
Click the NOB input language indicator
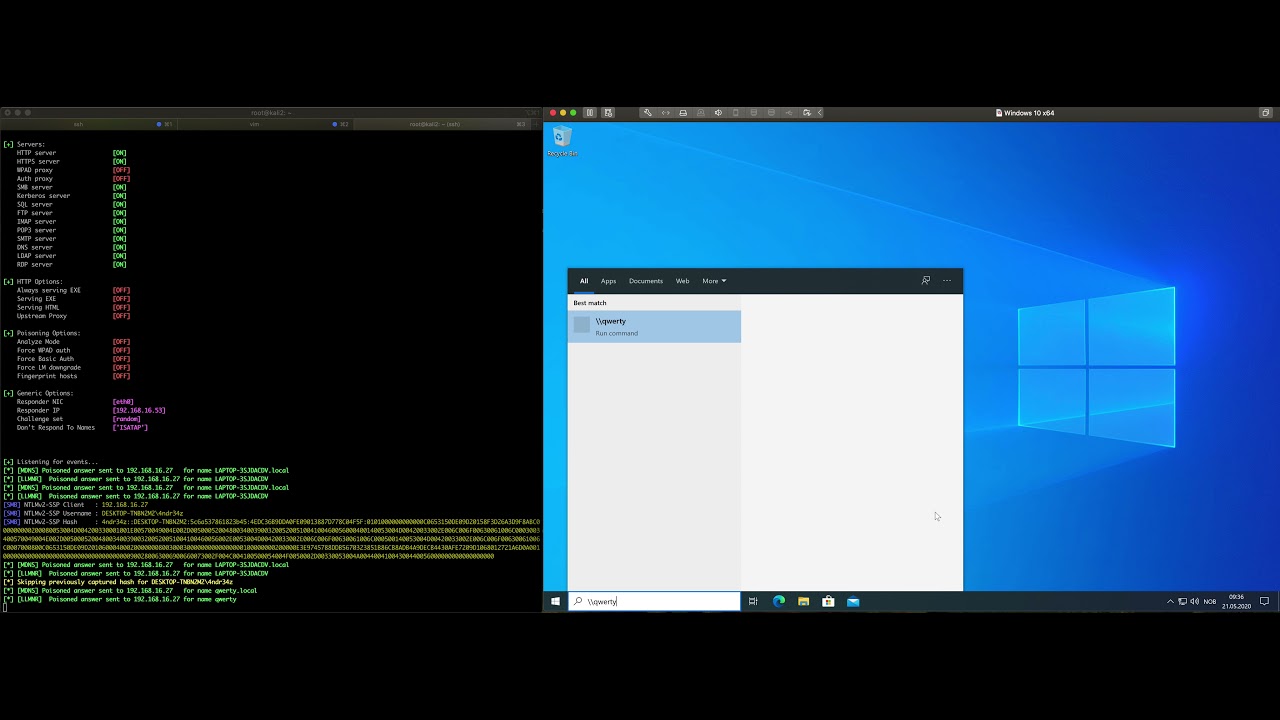click(1210, 601)
